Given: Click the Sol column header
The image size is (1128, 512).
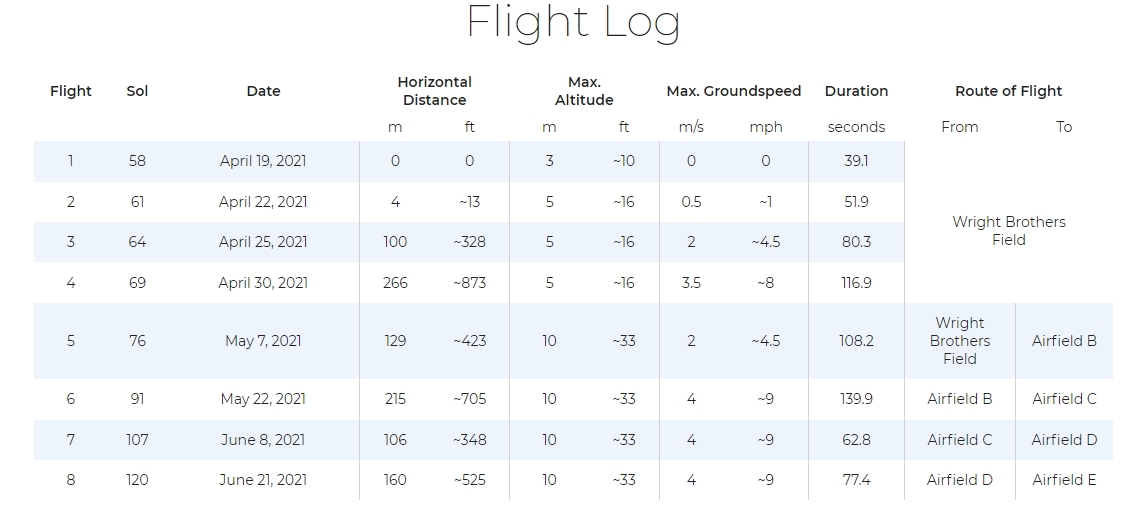Looking at the screenshot, I should [x=137, y=91].
